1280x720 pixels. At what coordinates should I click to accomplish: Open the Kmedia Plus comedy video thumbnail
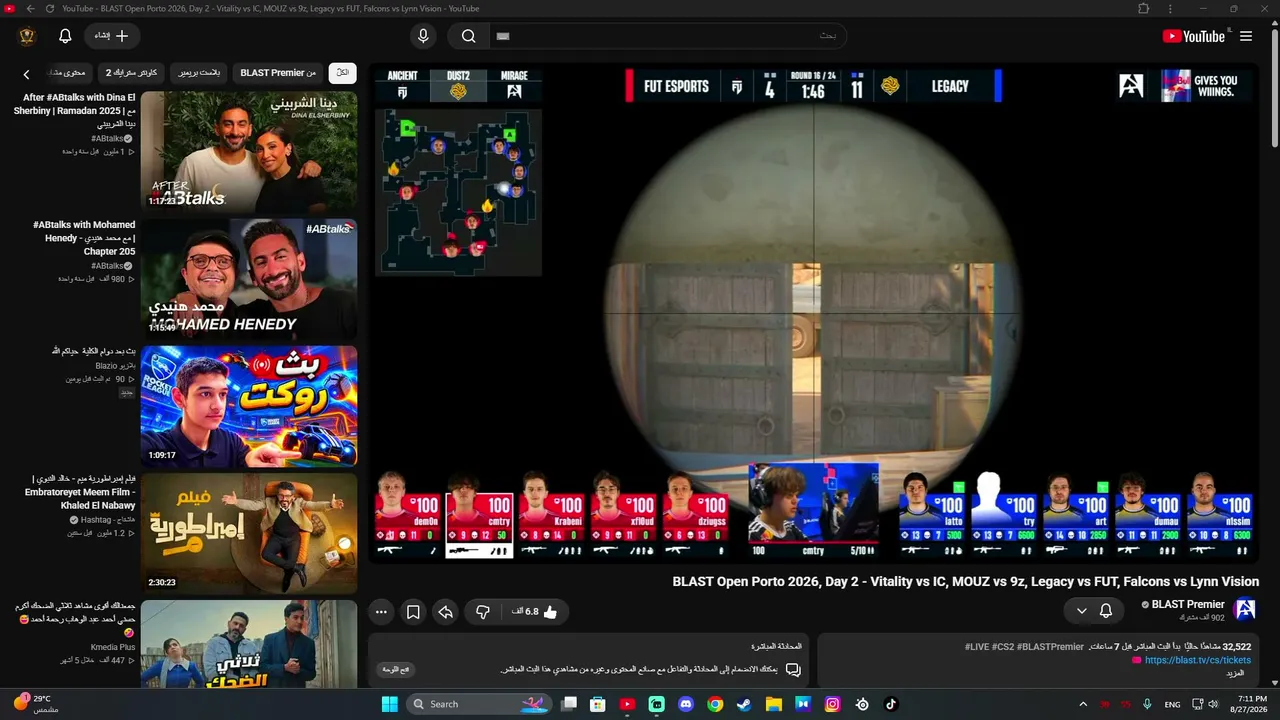click(249, 645)
